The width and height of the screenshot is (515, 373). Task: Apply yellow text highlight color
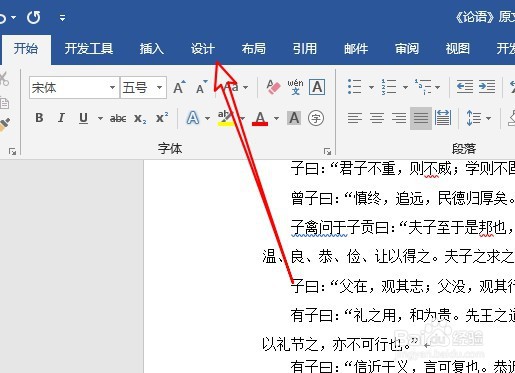tap(226, 118)
